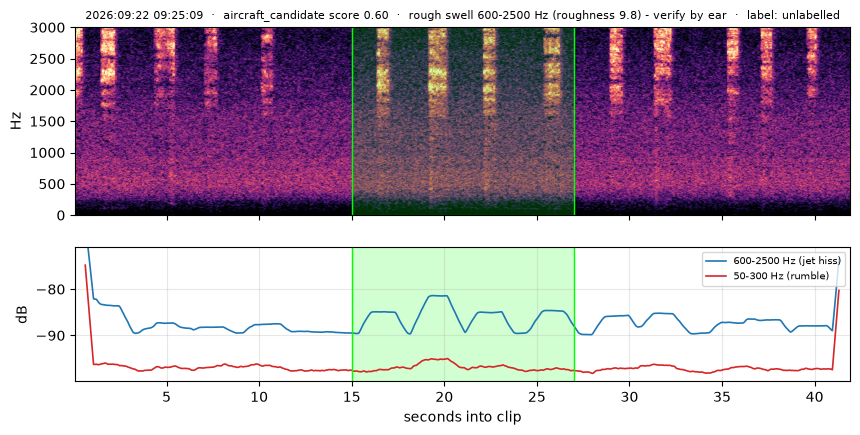The image size is (860, 435).
Task: Click the 1000 Hz tick label
Action: click(46, 153)
